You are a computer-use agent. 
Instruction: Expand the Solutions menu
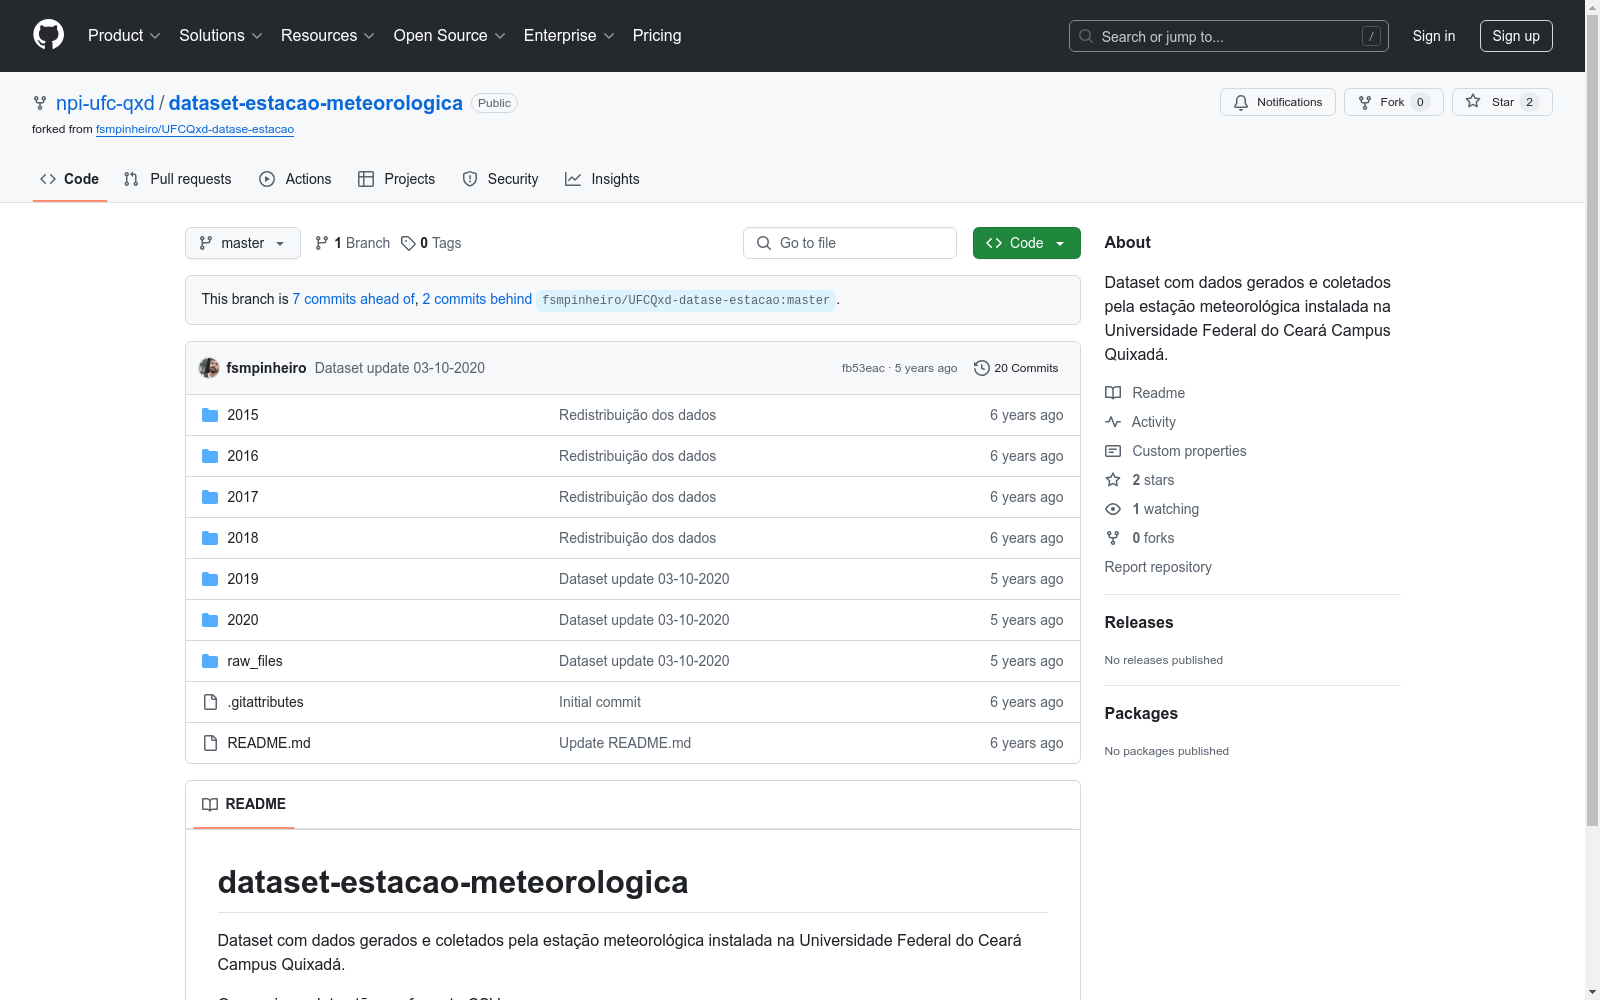click(221, 36)
